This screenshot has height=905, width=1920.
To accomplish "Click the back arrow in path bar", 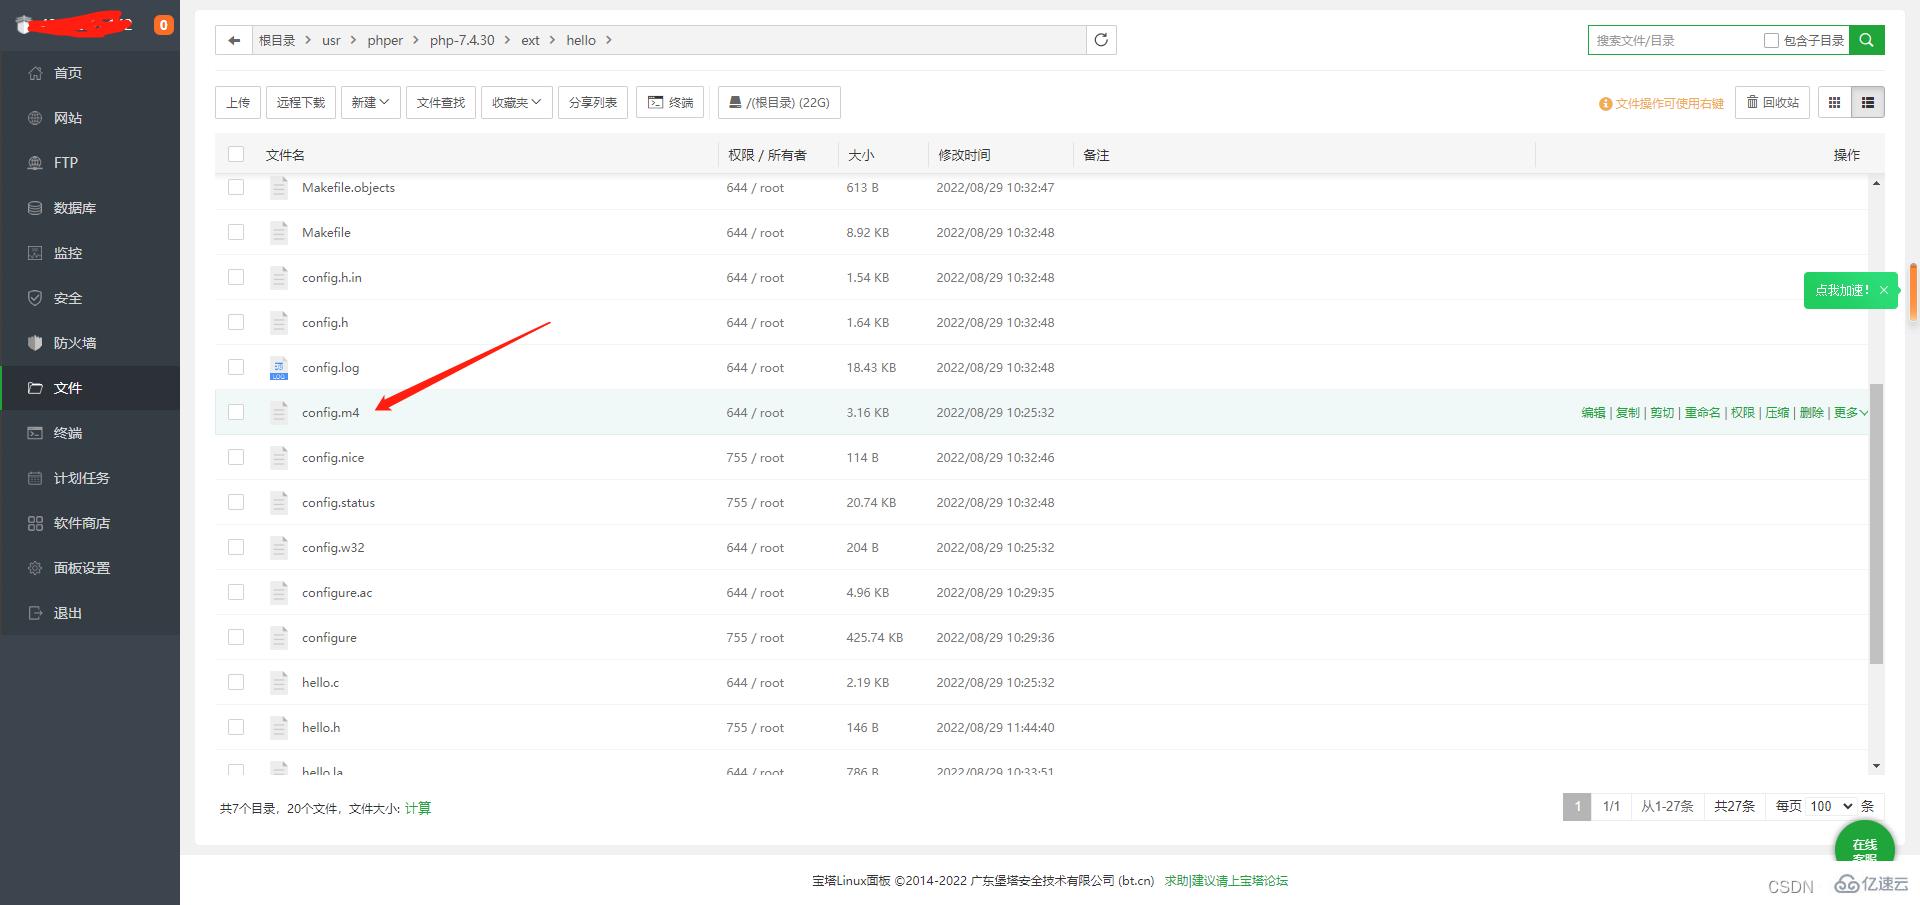I will [234, 40].
